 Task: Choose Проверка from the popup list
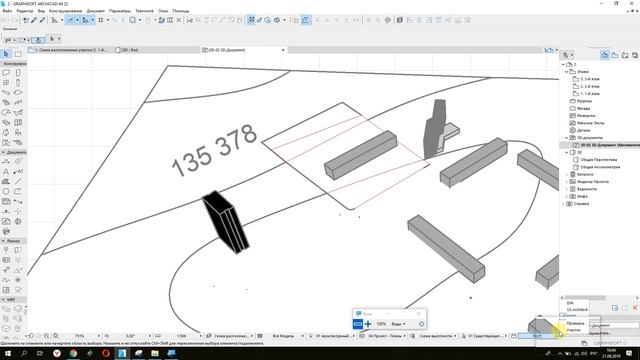(x=575, y=323)
